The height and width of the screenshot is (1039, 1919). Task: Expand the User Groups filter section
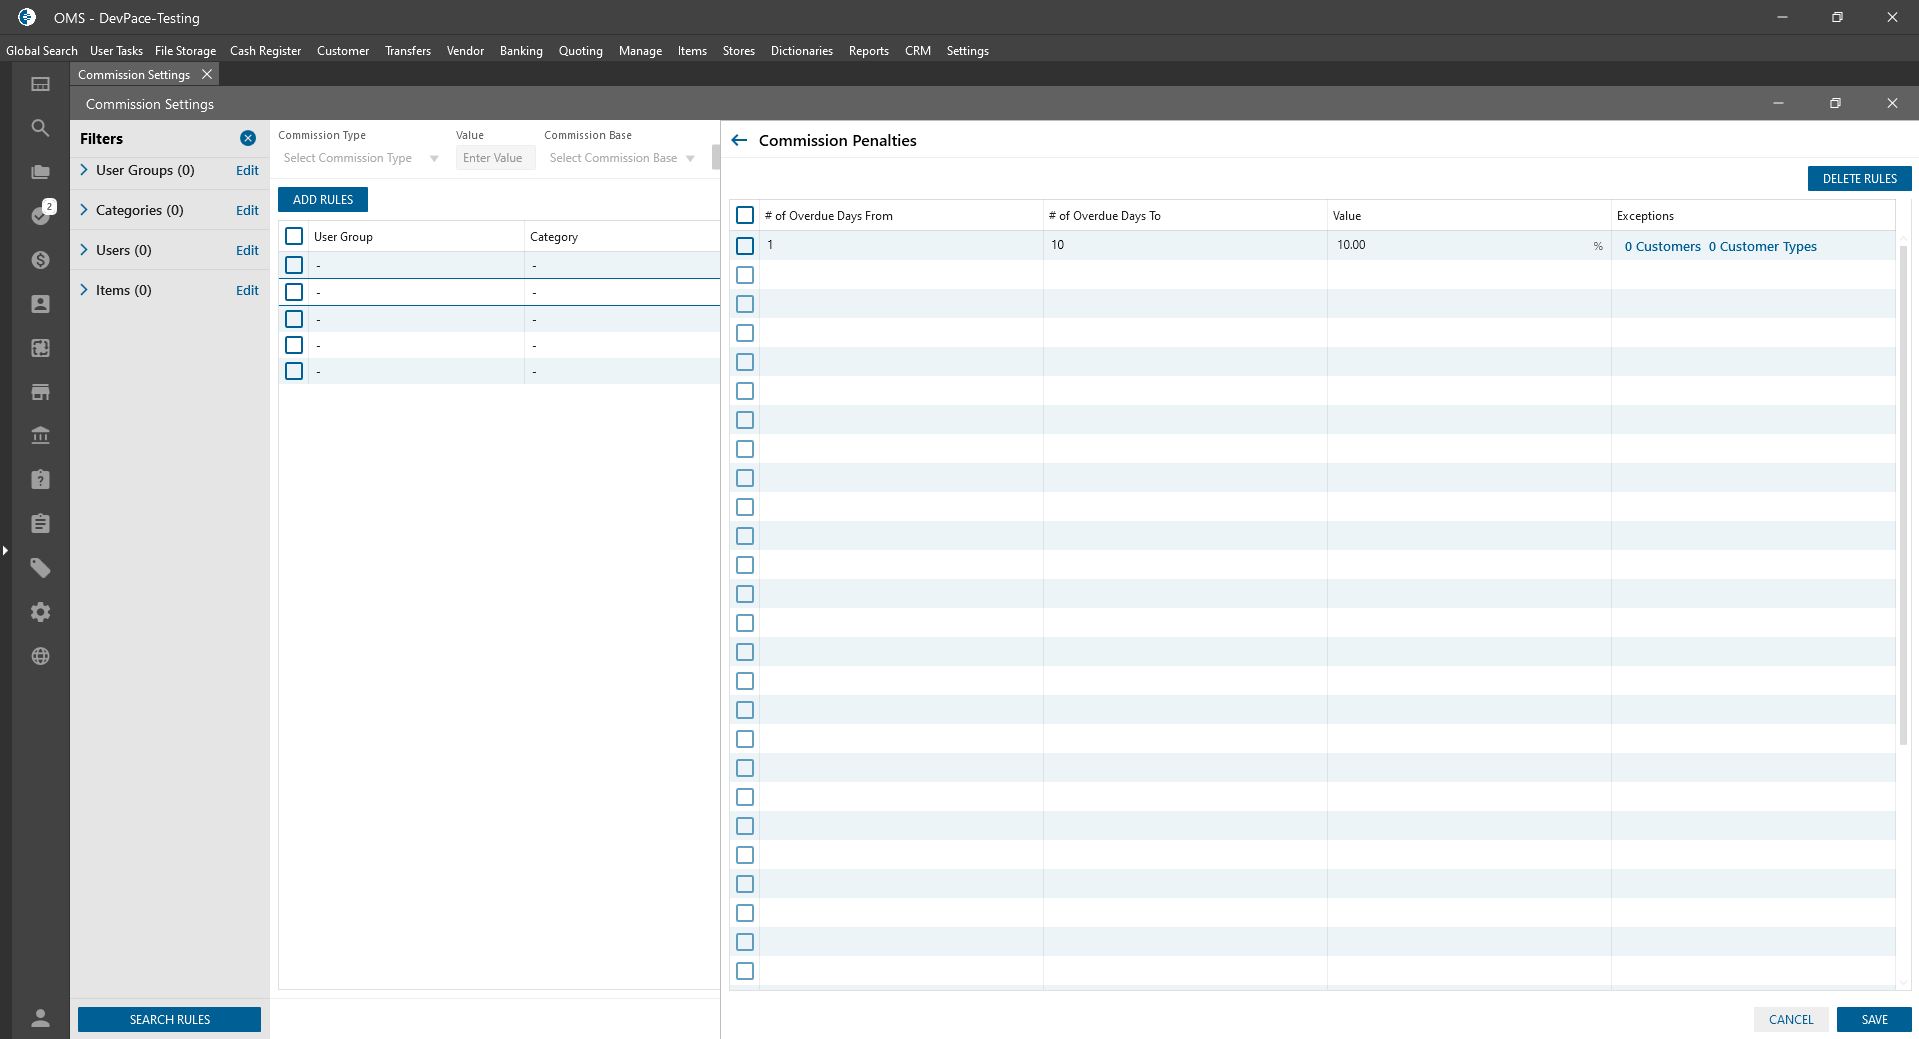pos(84,170)
